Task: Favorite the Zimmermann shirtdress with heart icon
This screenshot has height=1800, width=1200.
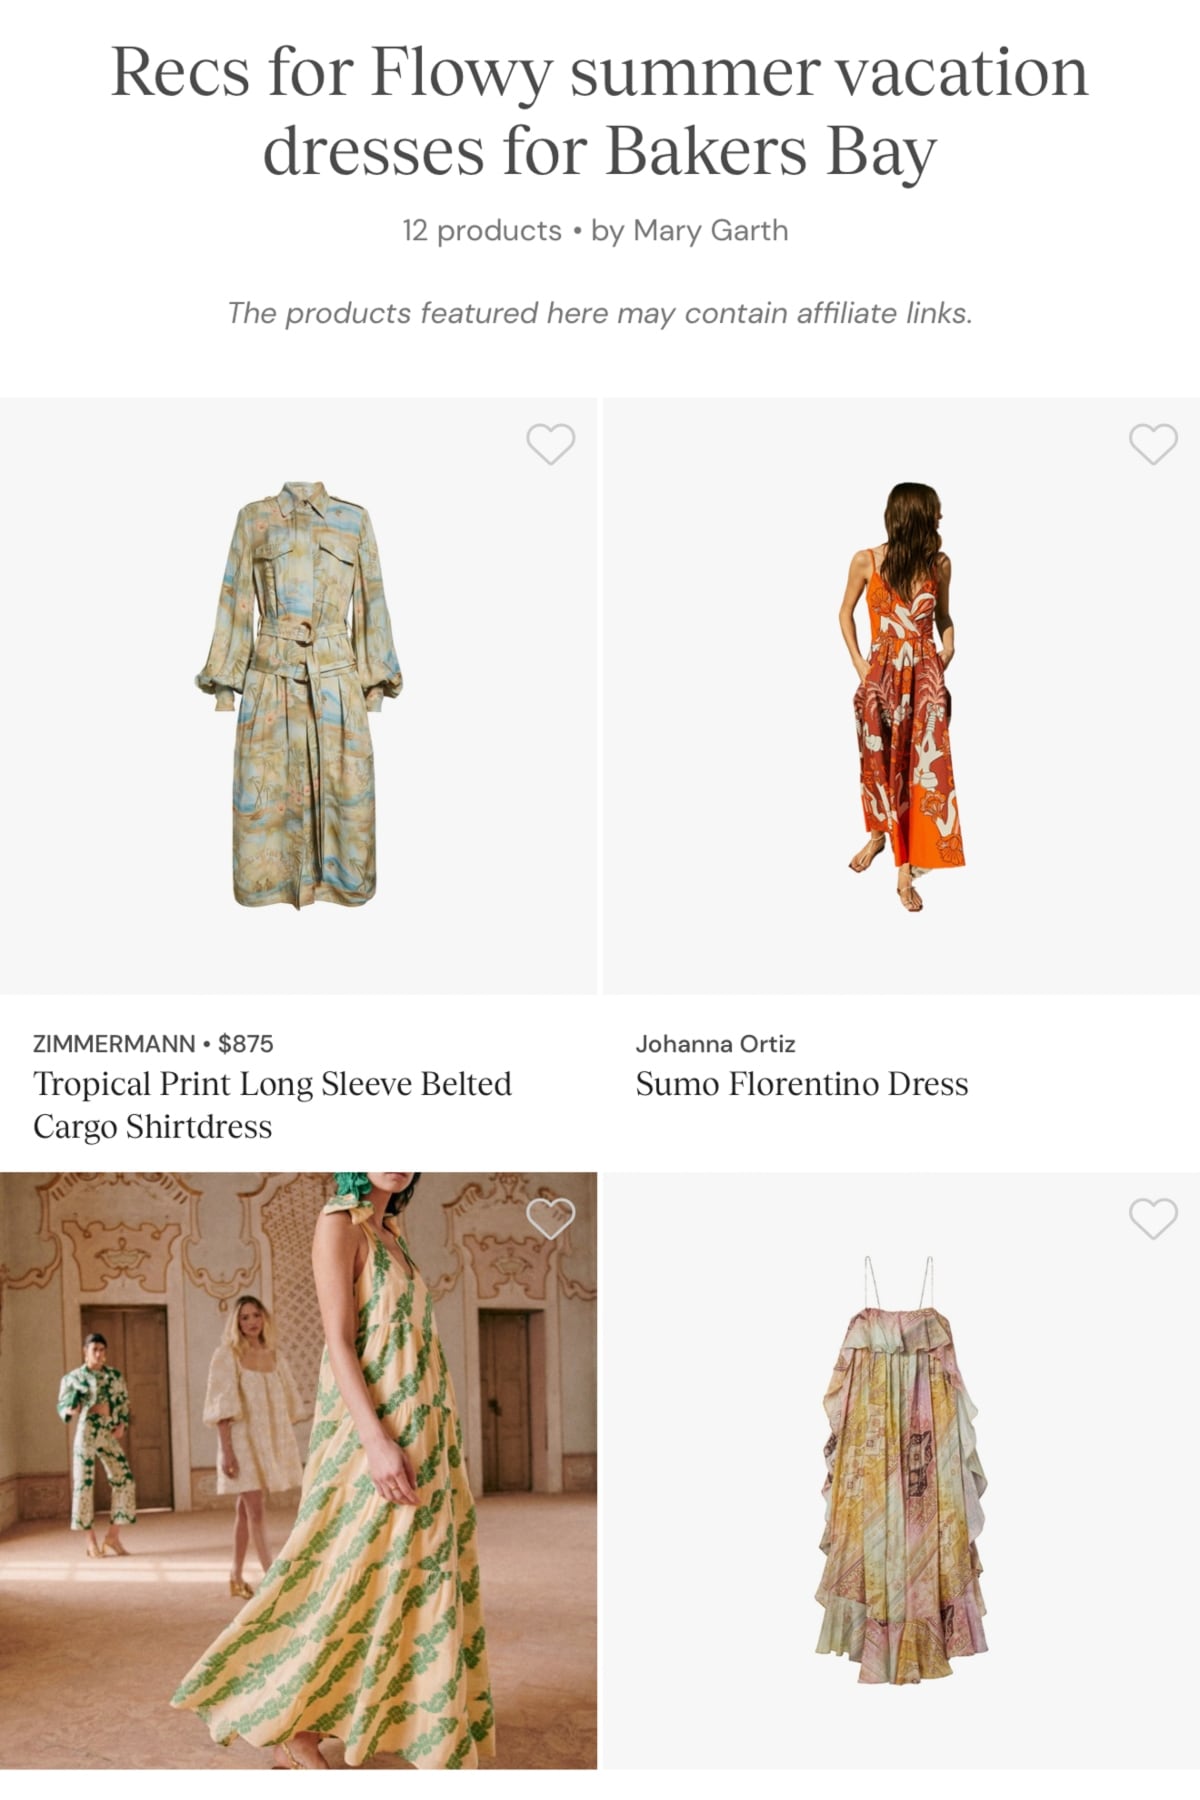Action: pyautogui.click(x=550, y=444)
